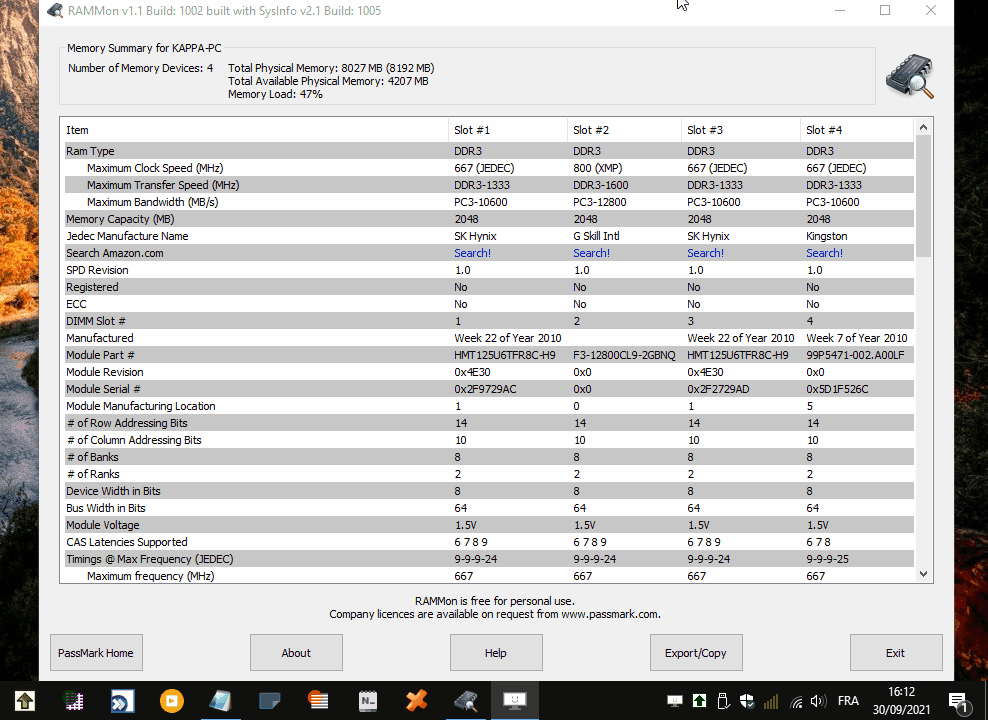Click the G Skill Intl manufacturer cell
Viewport: 988px width, 720px height.
[596, 236]
